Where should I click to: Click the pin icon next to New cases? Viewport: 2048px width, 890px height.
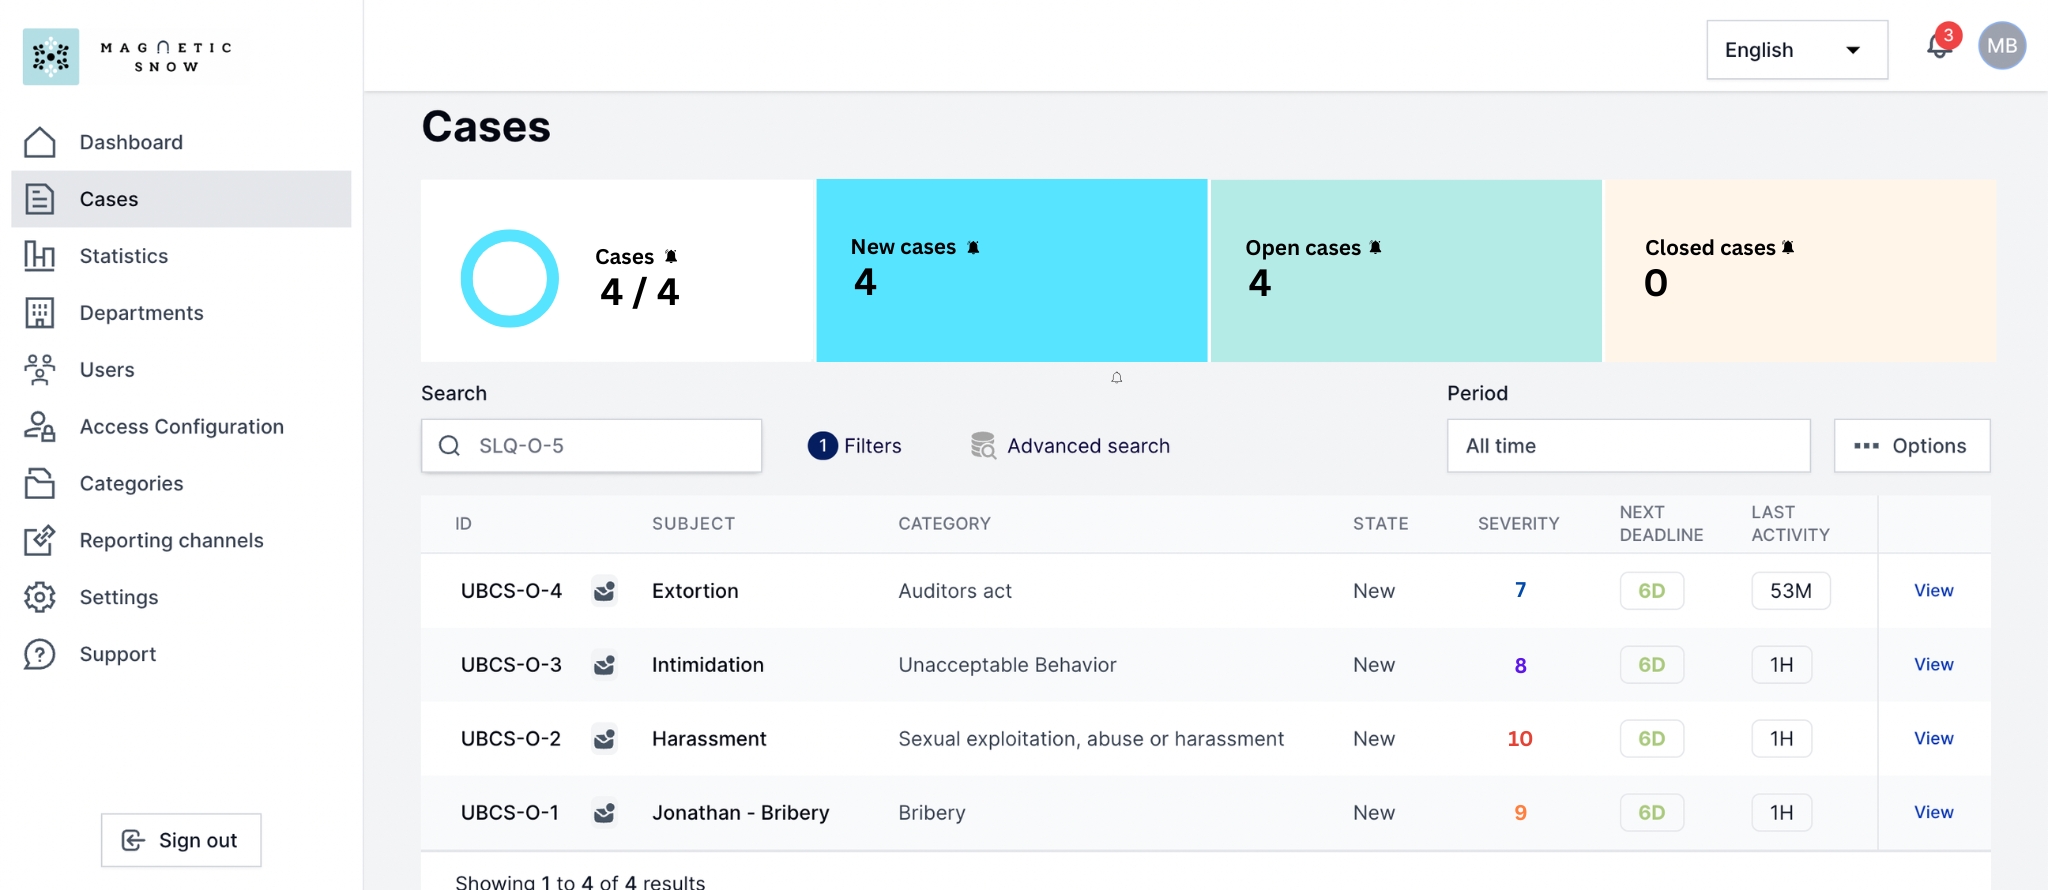point(973,247)
